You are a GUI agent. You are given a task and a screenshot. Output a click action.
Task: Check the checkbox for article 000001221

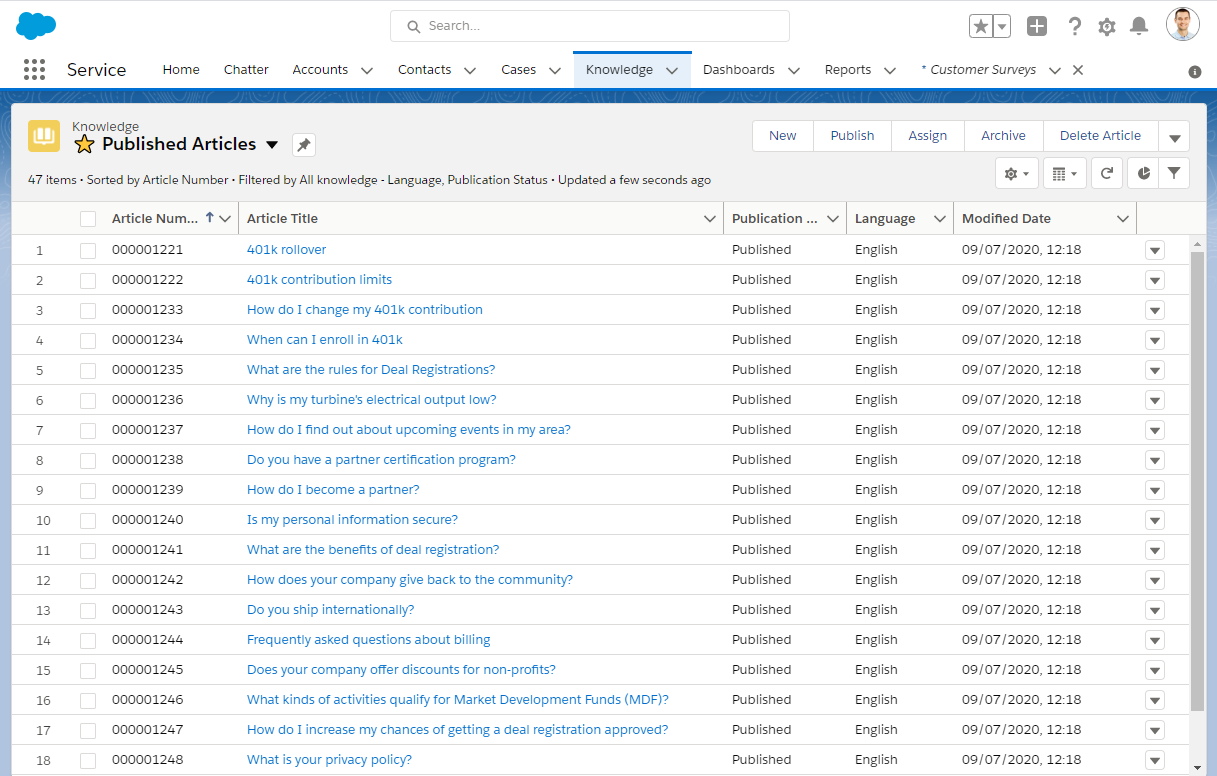coord(87,249)
